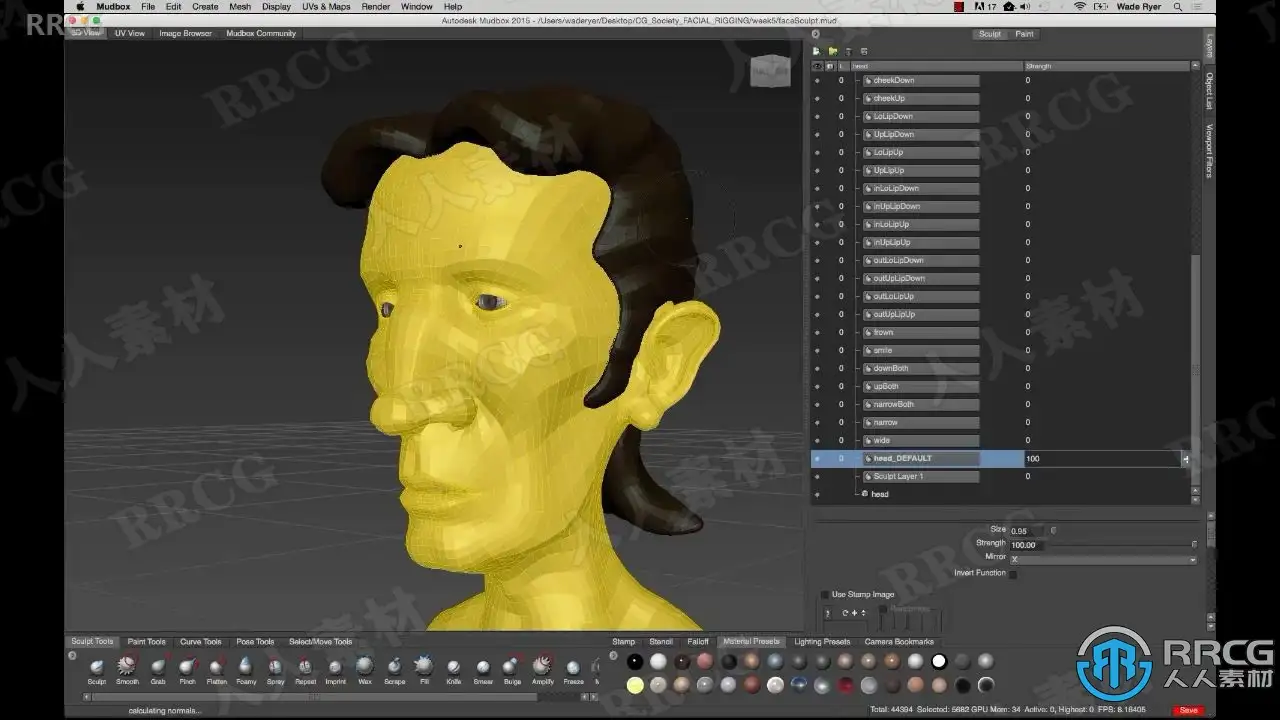Open the head_DEFAULT strength slider popup
1280x720 pixels.
[x=1186, y=459]
